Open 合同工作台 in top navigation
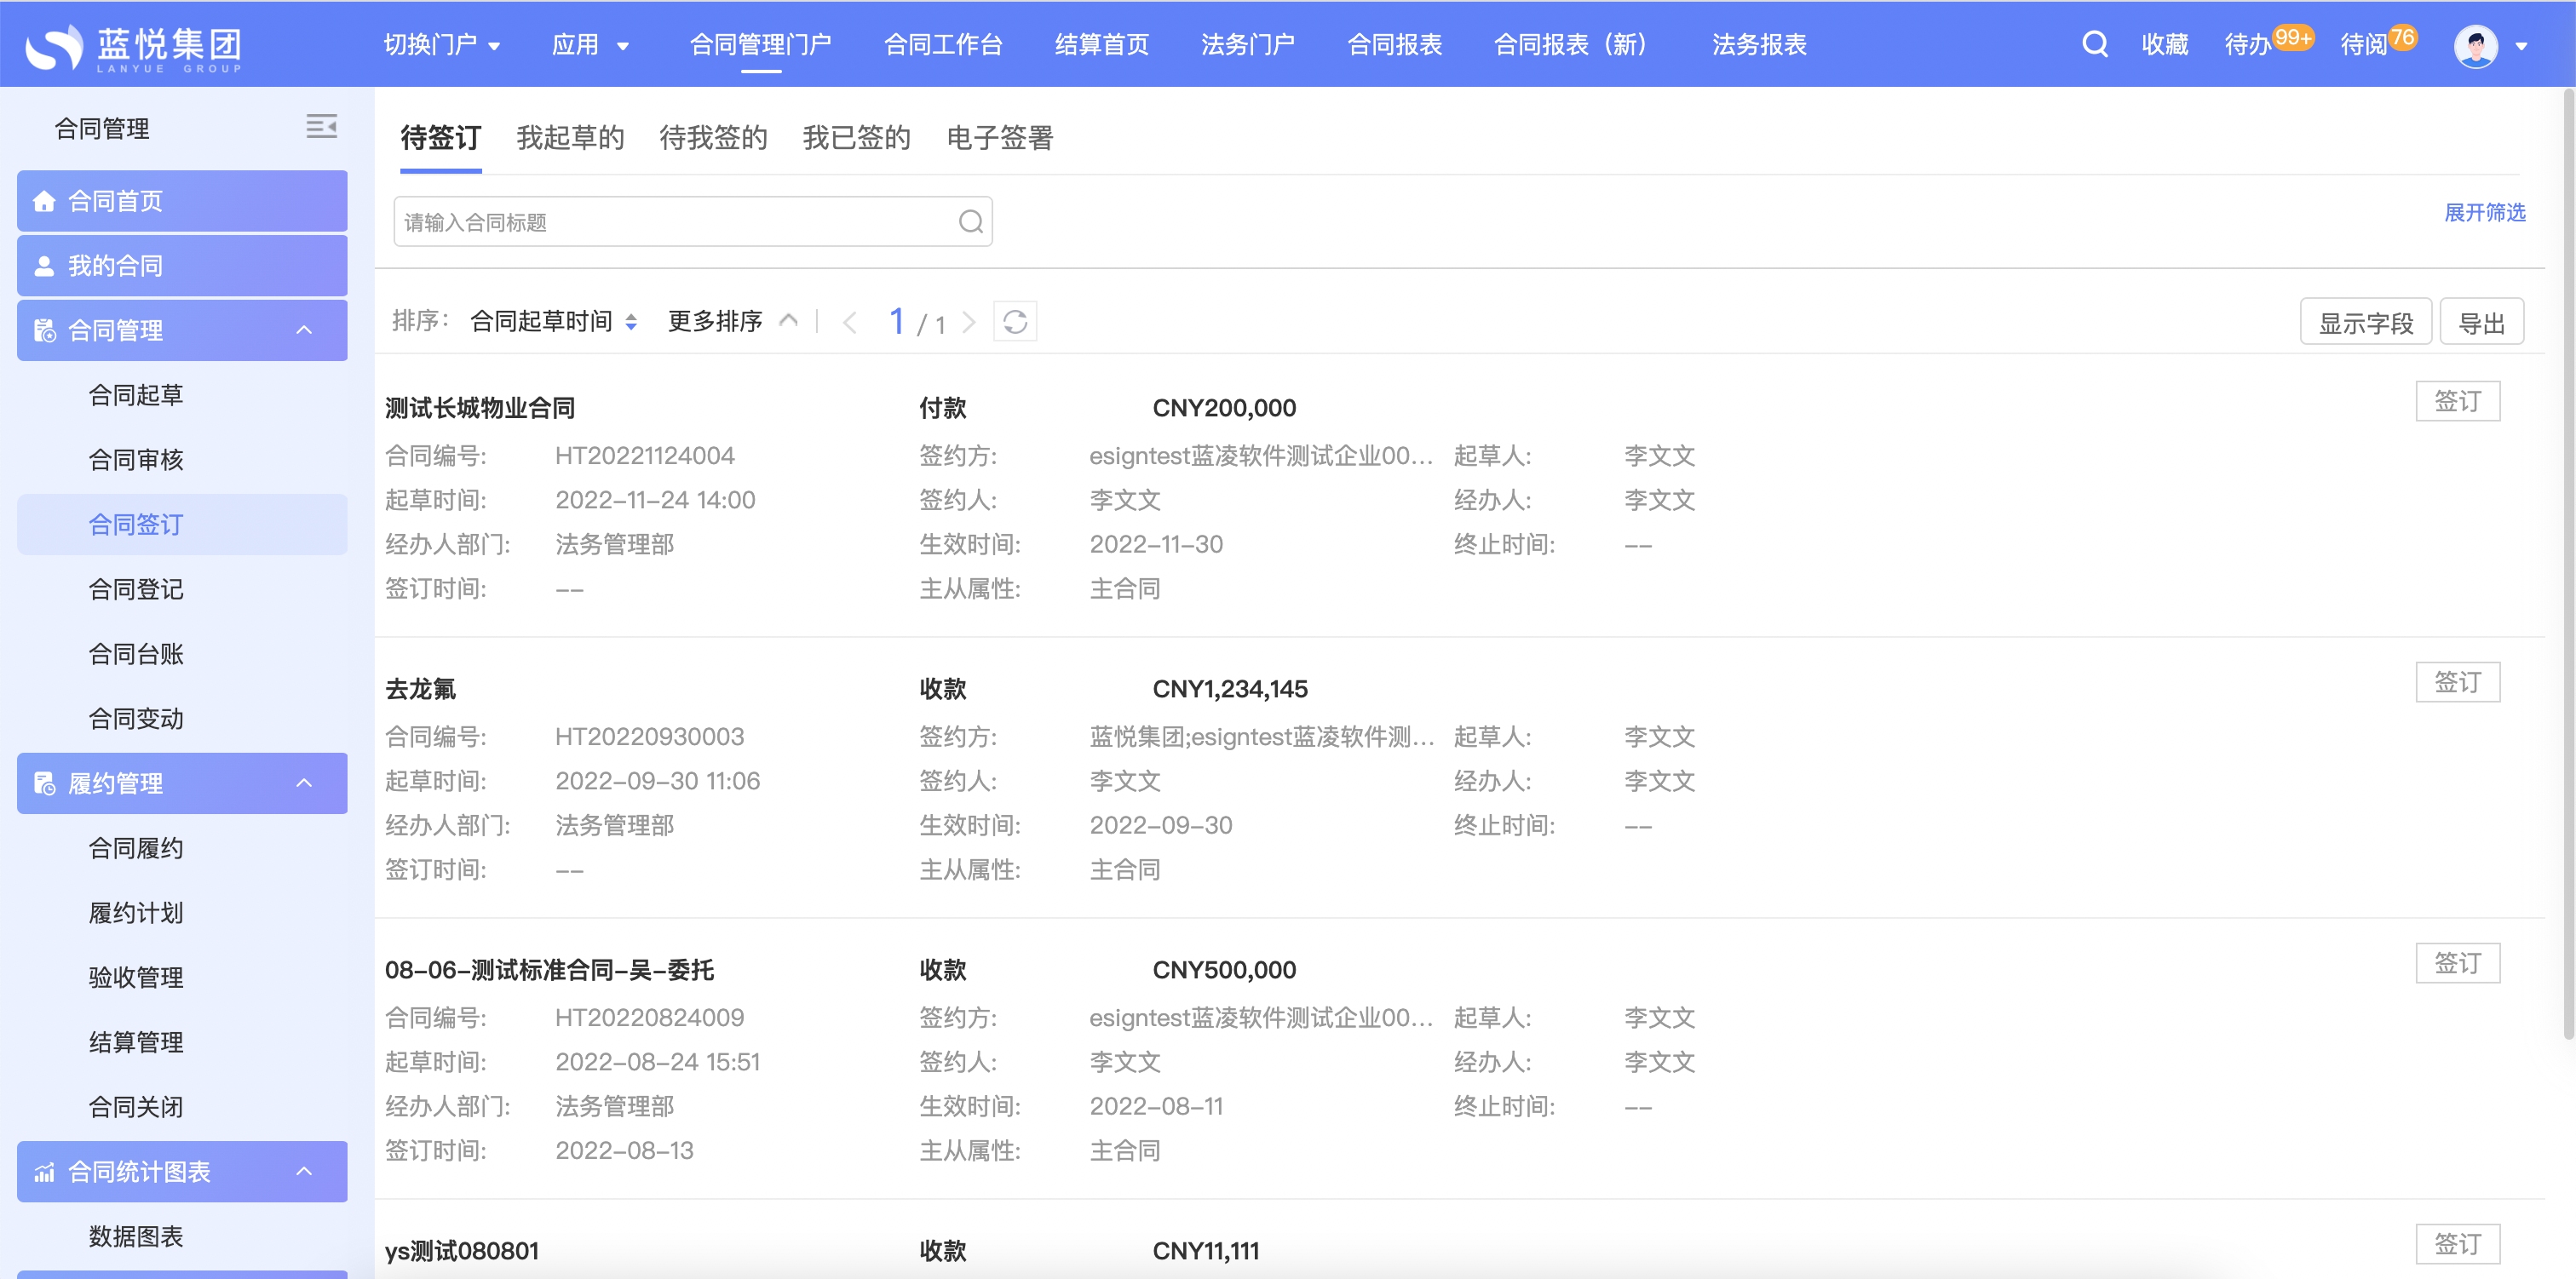 943,45
